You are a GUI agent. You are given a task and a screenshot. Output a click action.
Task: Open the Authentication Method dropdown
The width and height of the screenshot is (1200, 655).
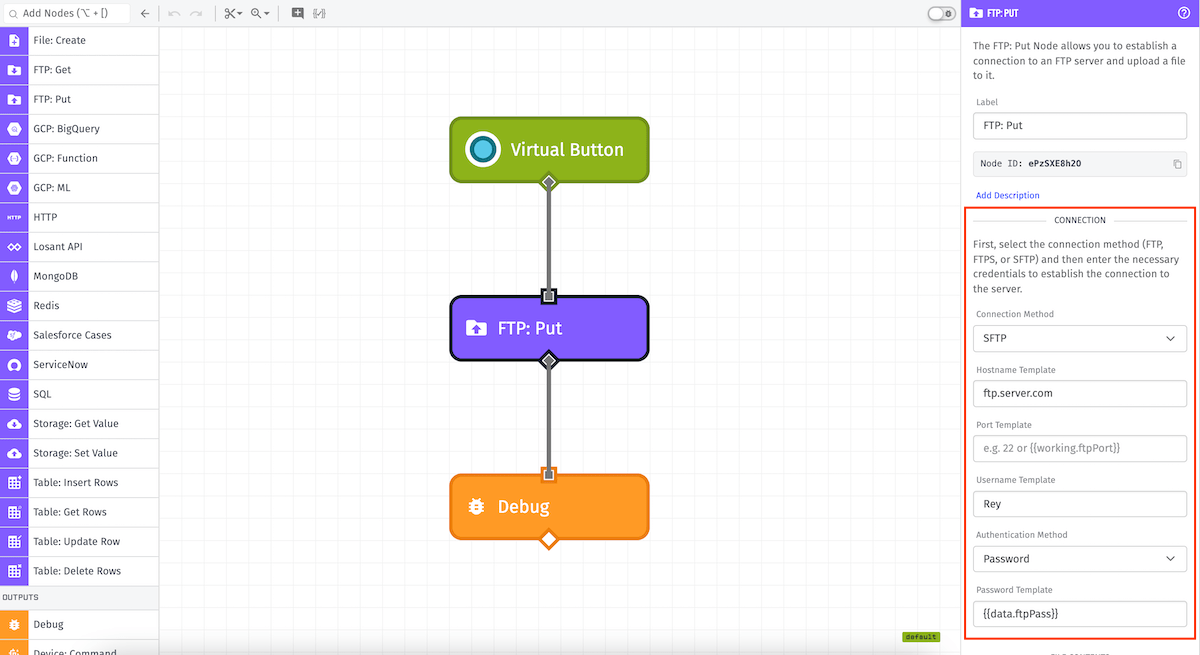tap(1079, 559)
